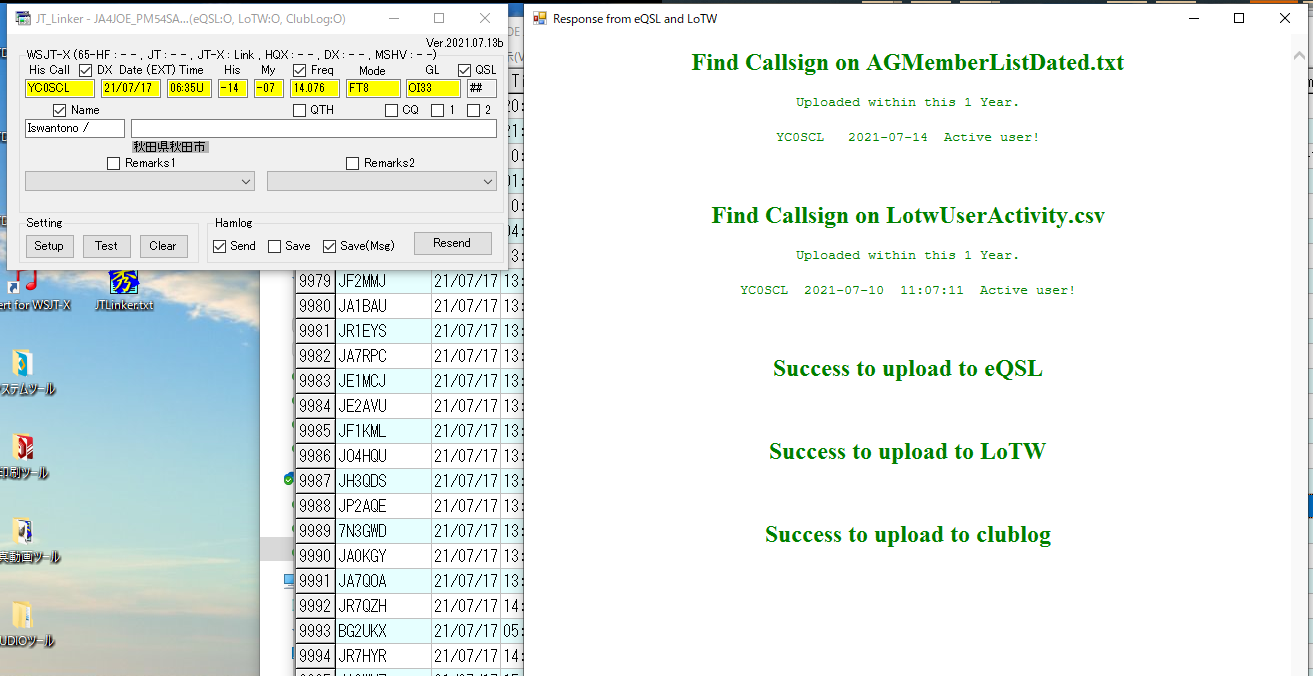This screenshot has width=1313, height=676.
Task: Click the Success to upload to clublog text
Action: pos(908,534)
